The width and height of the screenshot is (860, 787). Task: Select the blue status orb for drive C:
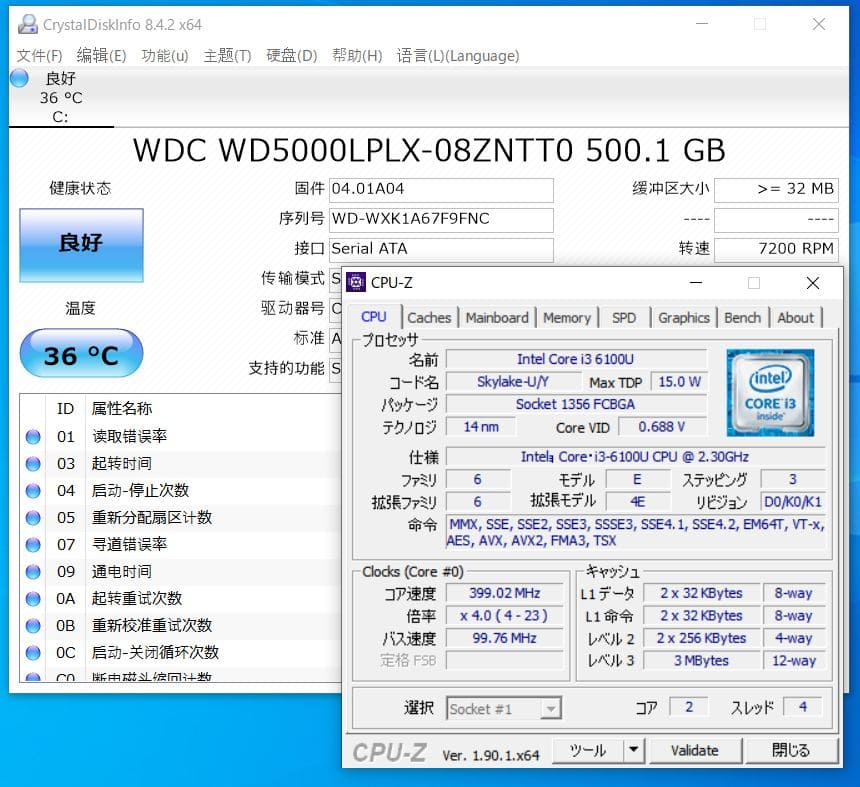click(19, 78)
